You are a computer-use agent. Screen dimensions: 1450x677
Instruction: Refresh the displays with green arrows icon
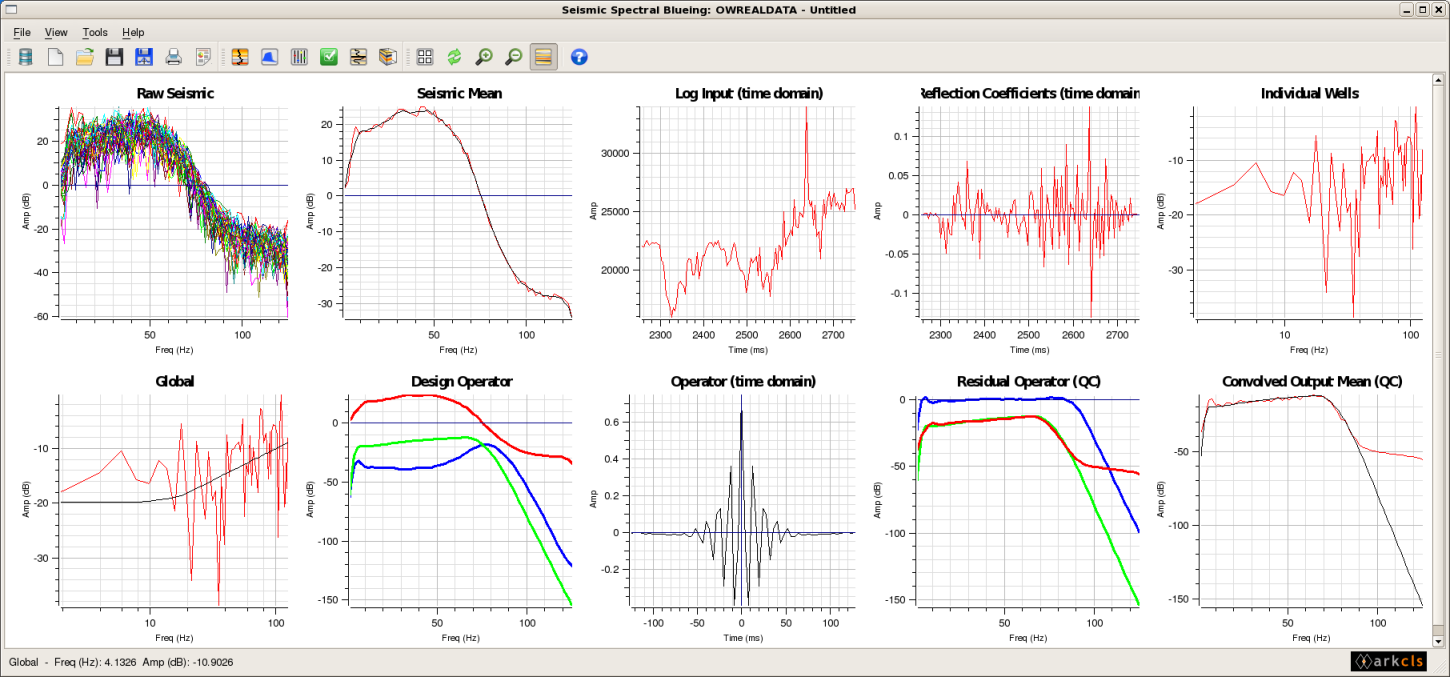453,56
